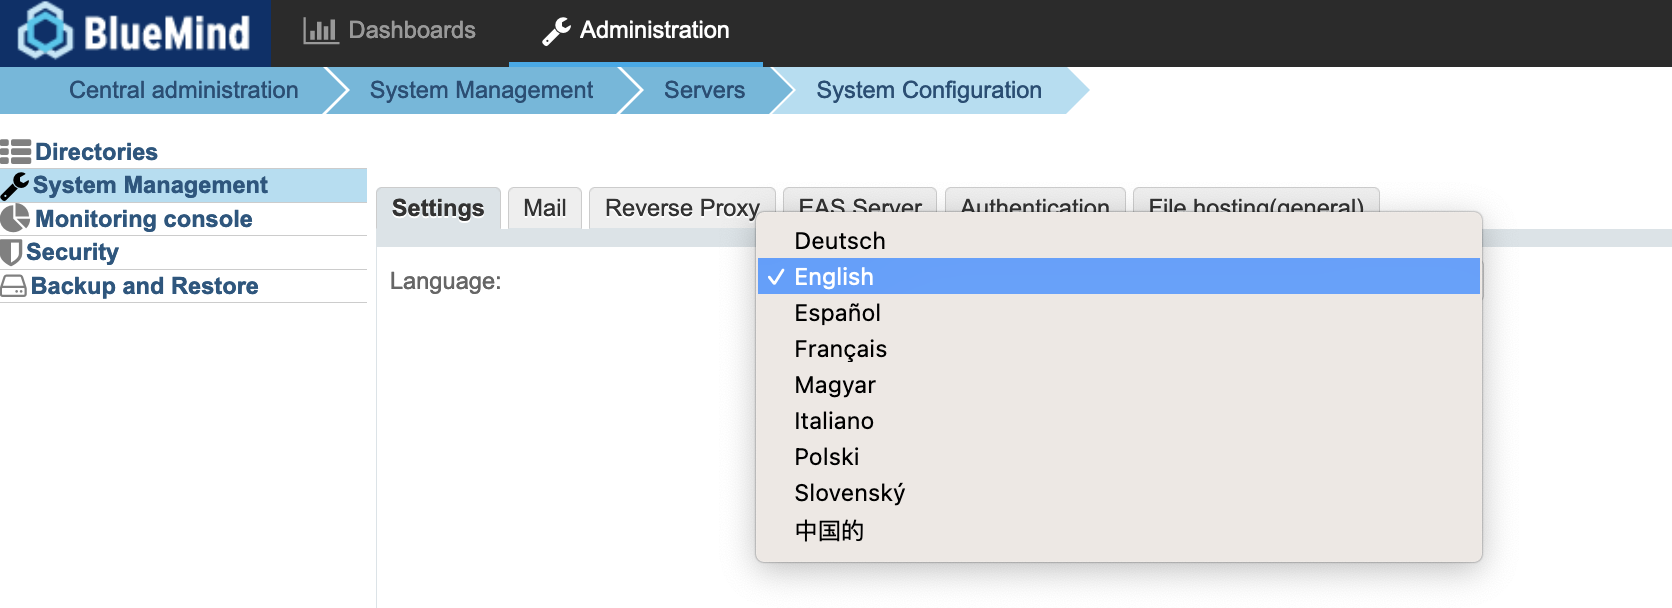Viewport: 1672px width, 608px height.
Task: Click the Backup and Restore drive icon
Action: 14,287
